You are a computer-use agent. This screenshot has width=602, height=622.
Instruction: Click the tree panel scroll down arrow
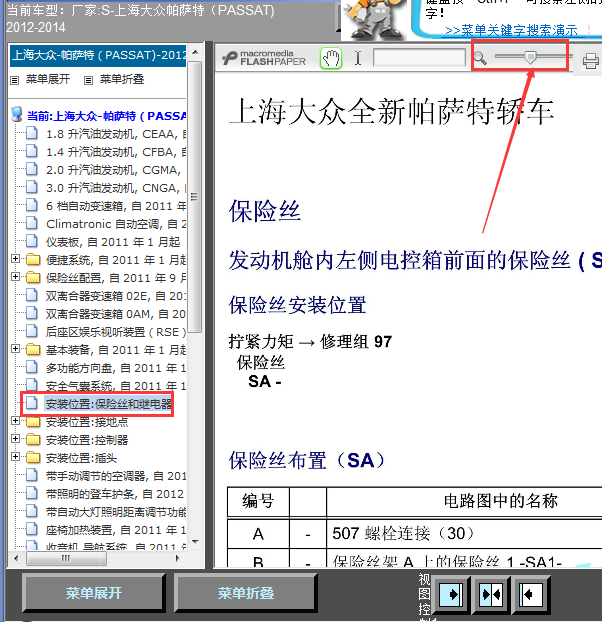tap(195, 541)
